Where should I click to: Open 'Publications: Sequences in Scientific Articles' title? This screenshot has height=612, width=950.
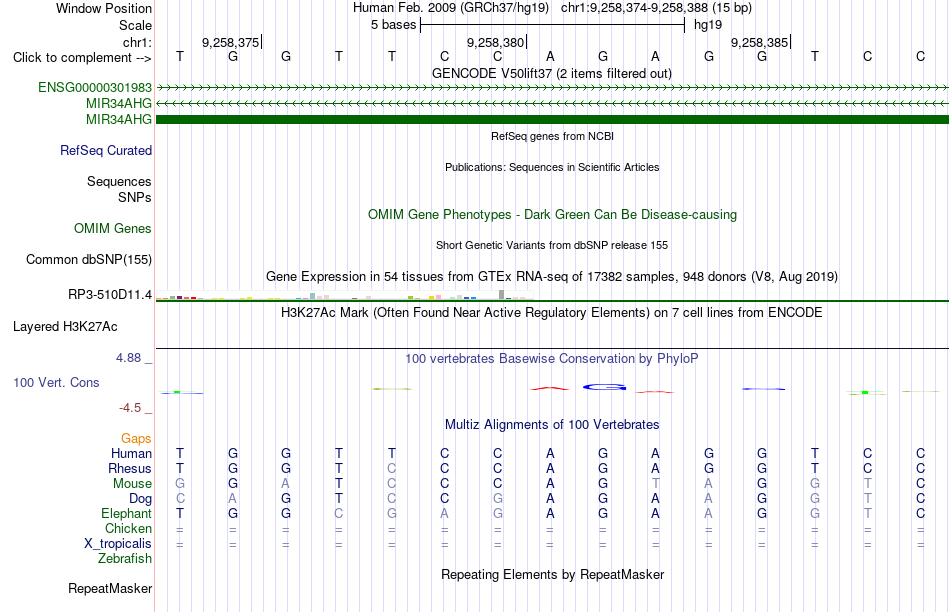click(552, 167)
